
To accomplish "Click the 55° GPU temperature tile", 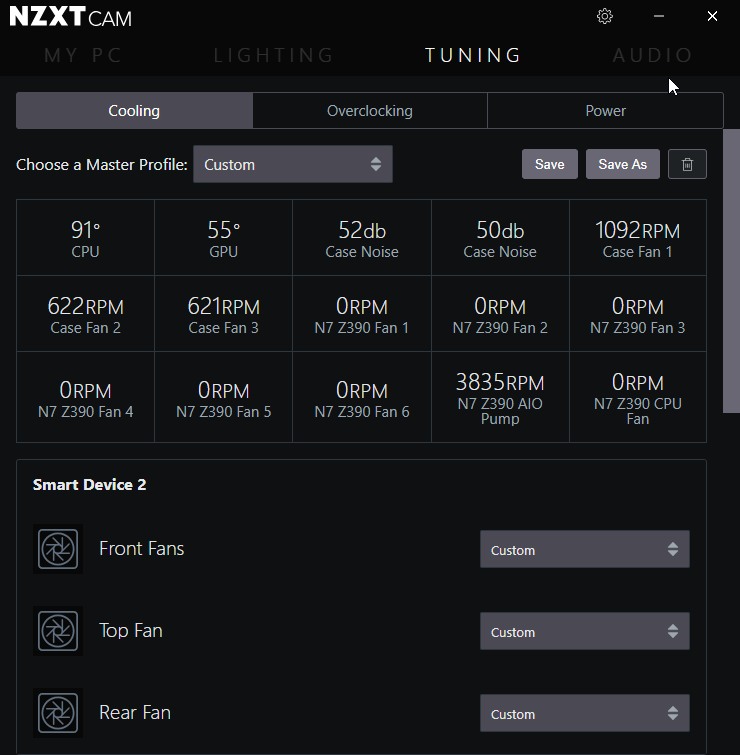I will pos(223,238).
